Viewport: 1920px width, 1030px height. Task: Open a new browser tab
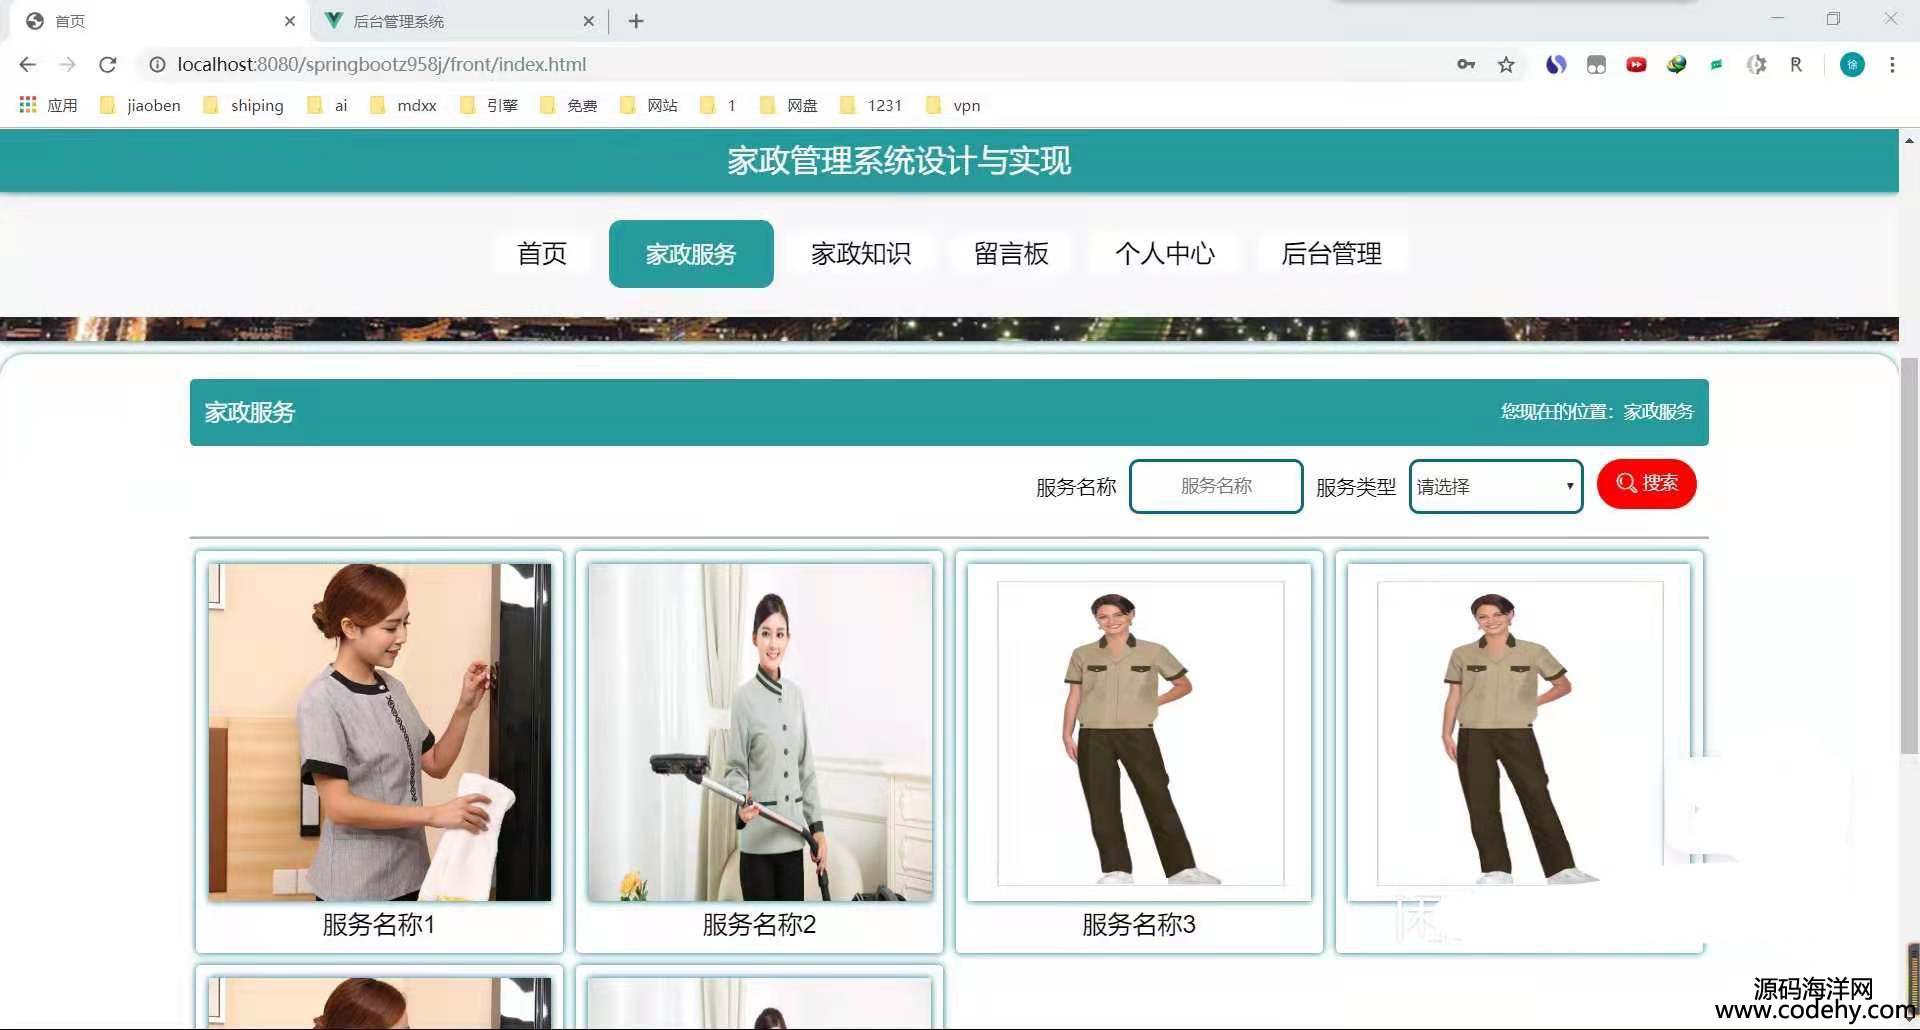click(636, 21)
